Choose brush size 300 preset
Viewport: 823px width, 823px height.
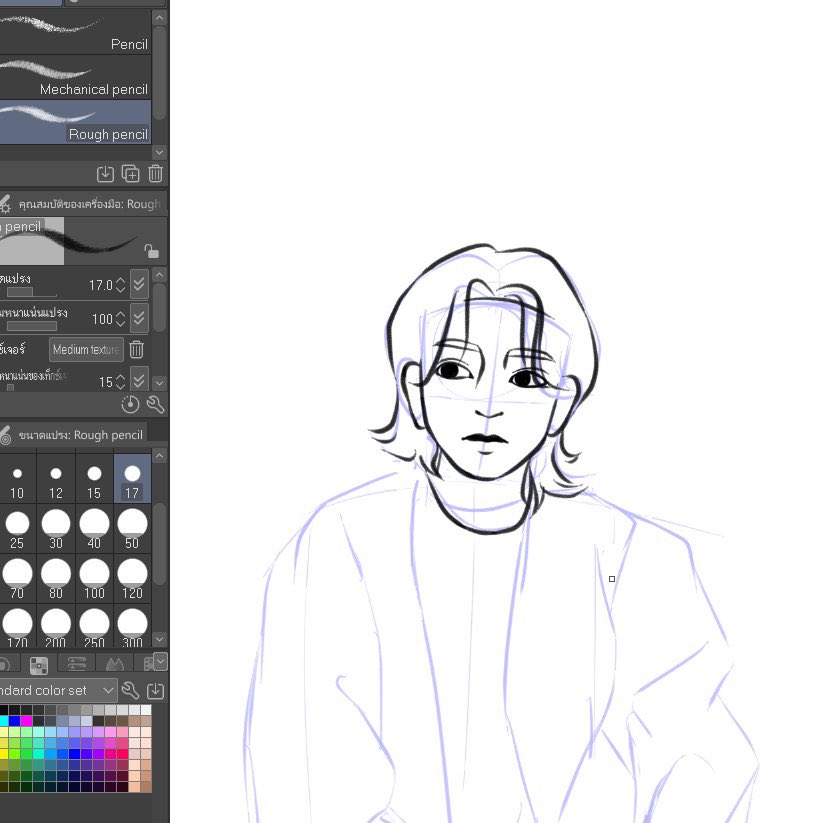(x=132, y=626)
